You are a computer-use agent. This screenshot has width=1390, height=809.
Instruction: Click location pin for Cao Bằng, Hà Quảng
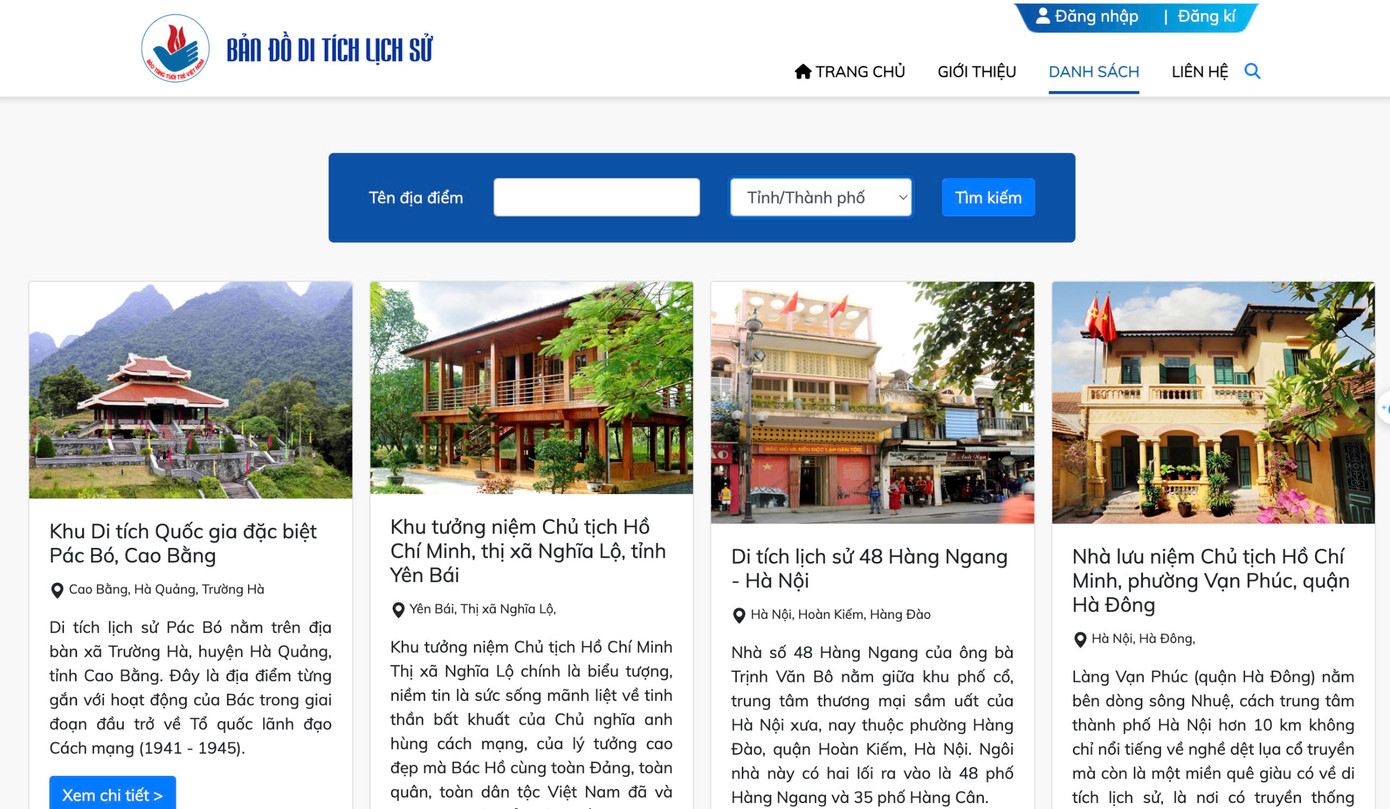pos(57,591)
